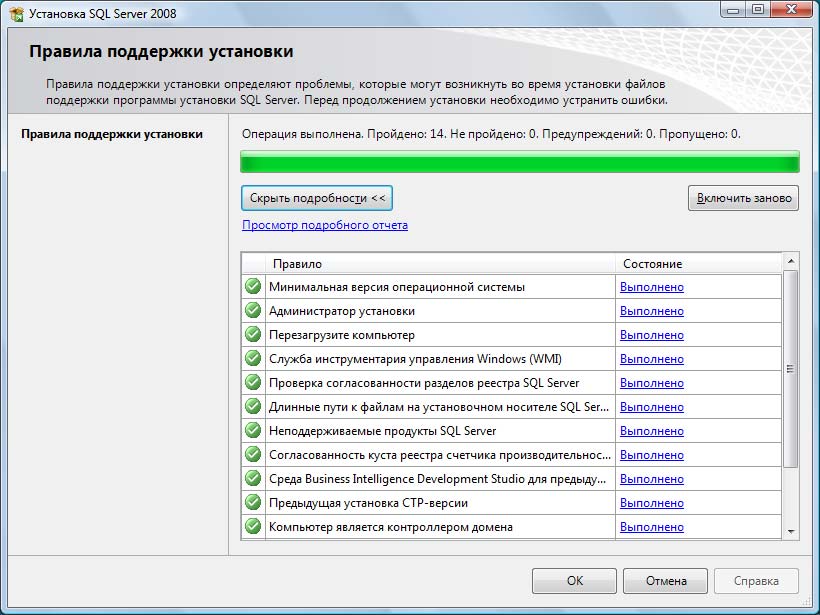Click check icon for Минимальная версия операционной системы

[x=253, y=287]
